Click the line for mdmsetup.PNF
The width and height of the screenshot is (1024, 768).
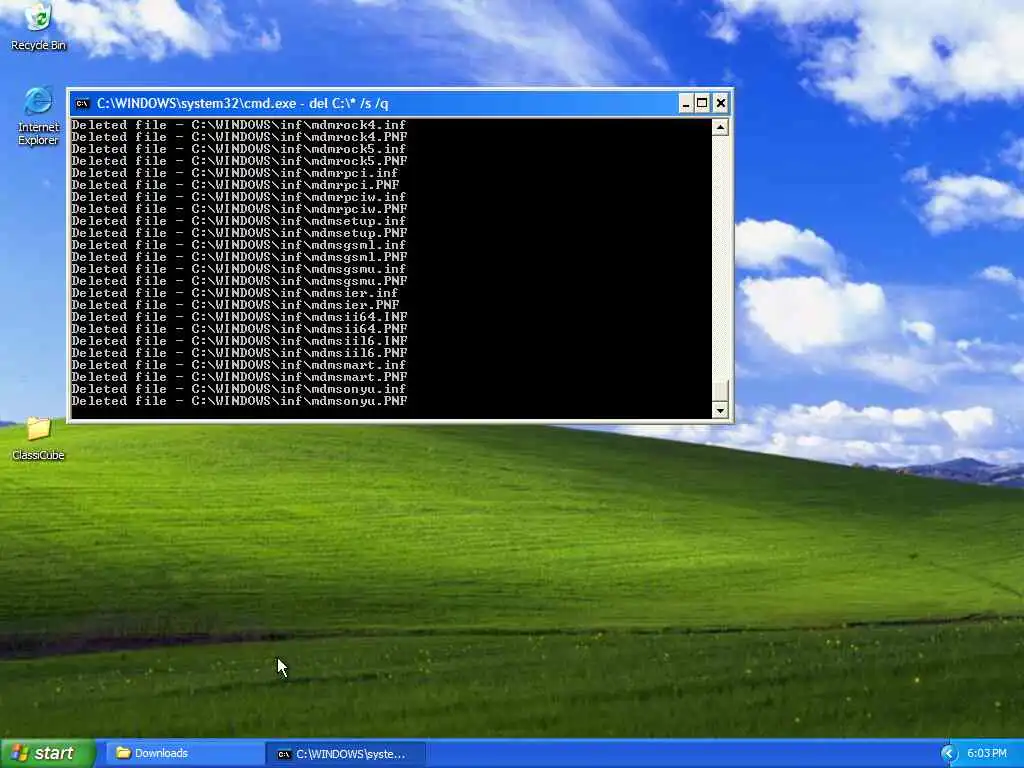(x=240, y=232)
